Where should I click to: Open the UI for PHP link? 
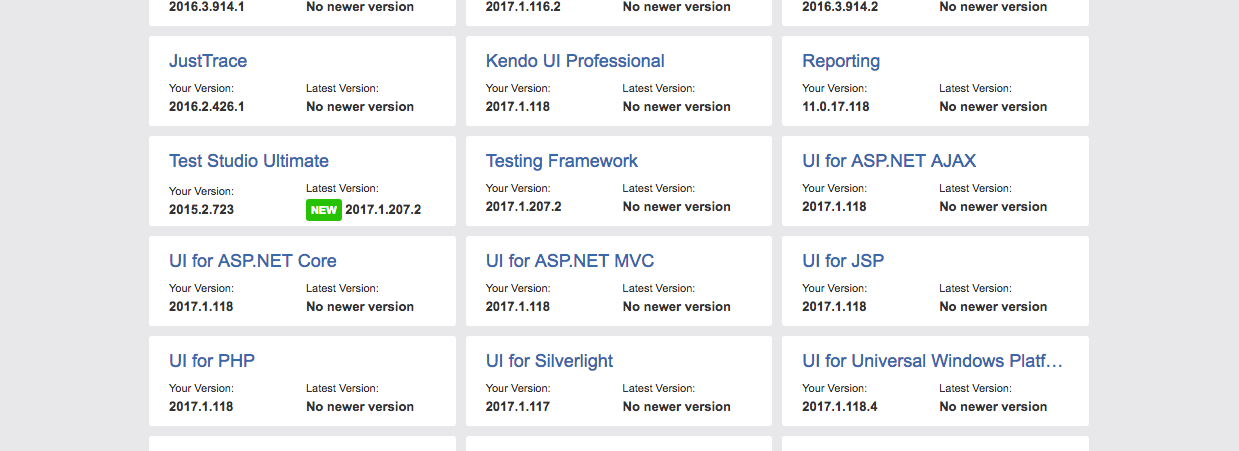pyautogui.click(x=212, y=361)
